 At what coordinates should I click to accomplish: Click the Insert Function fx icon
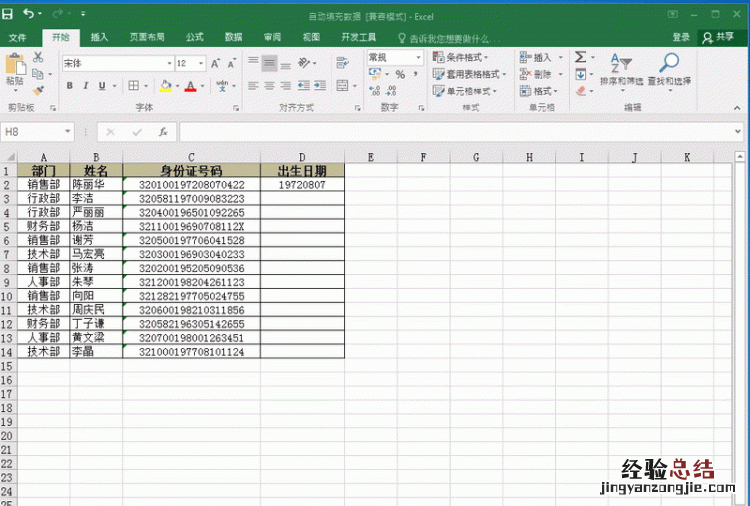point(163,132)
